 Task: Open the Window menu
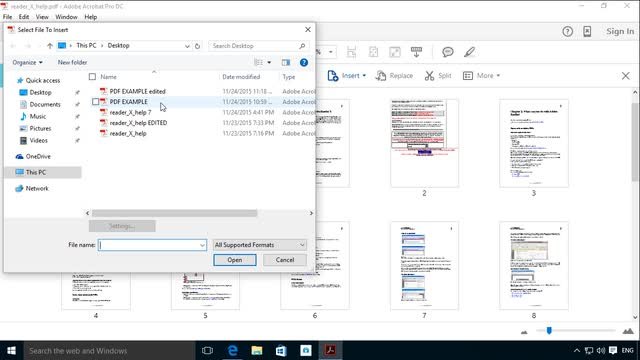66,17
